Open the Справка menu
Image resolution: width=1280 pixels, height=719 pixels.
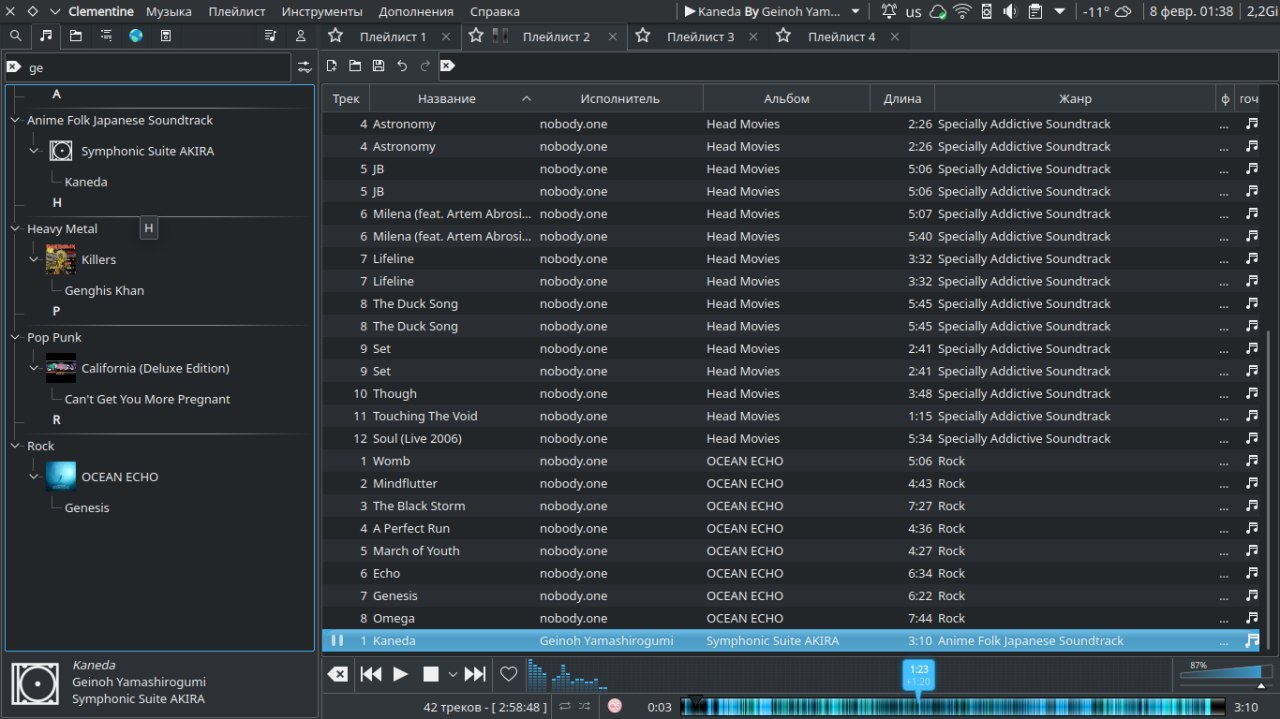click(494, 12)
